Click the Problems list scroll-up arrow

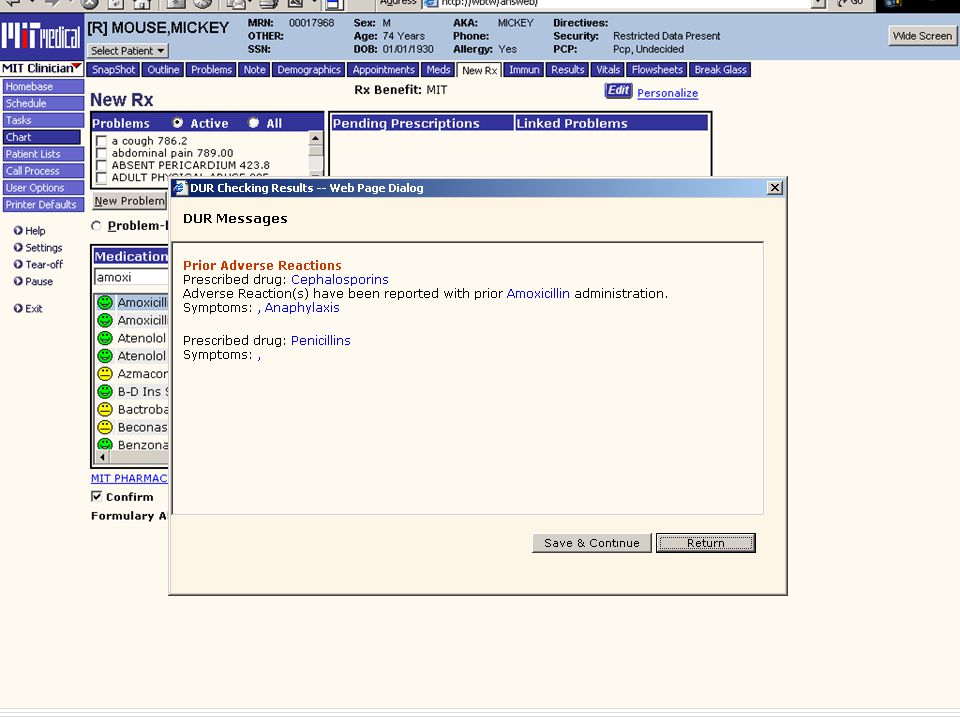point(315,138)
